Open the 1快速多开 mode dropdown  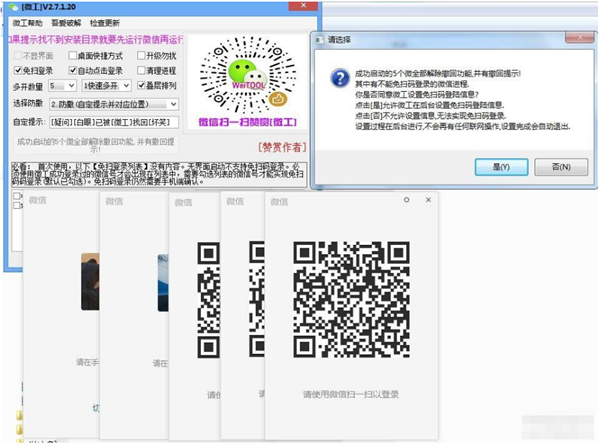[107, 86]
